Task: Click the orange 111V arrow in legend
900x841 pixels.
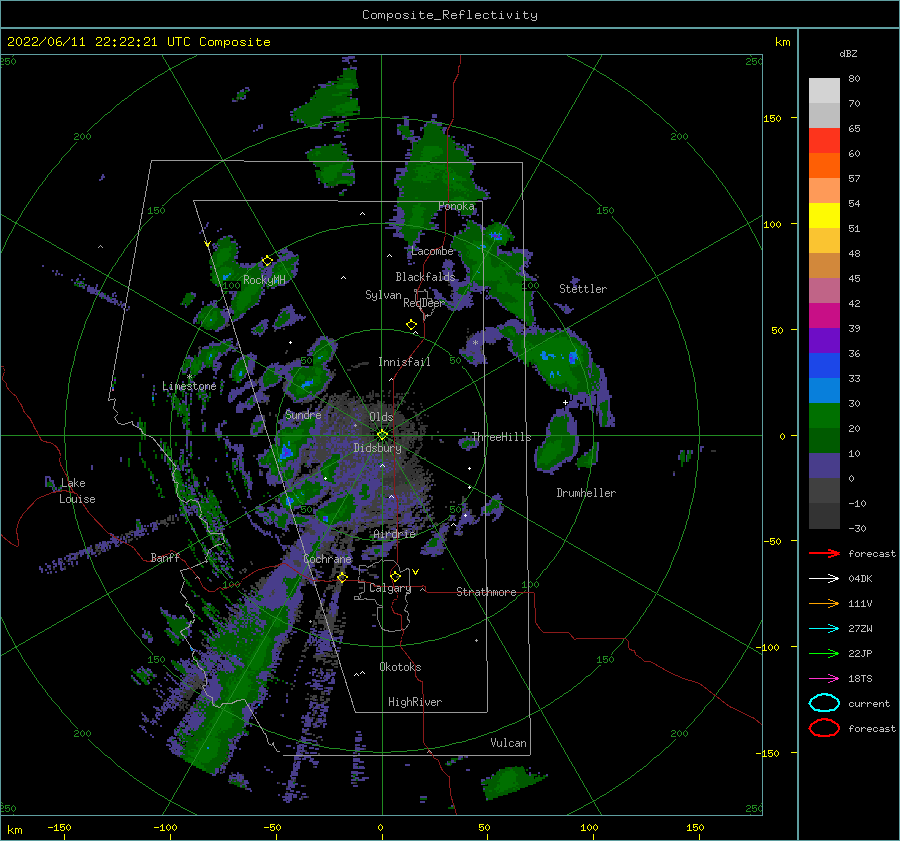Action: (x=824, y=603)
